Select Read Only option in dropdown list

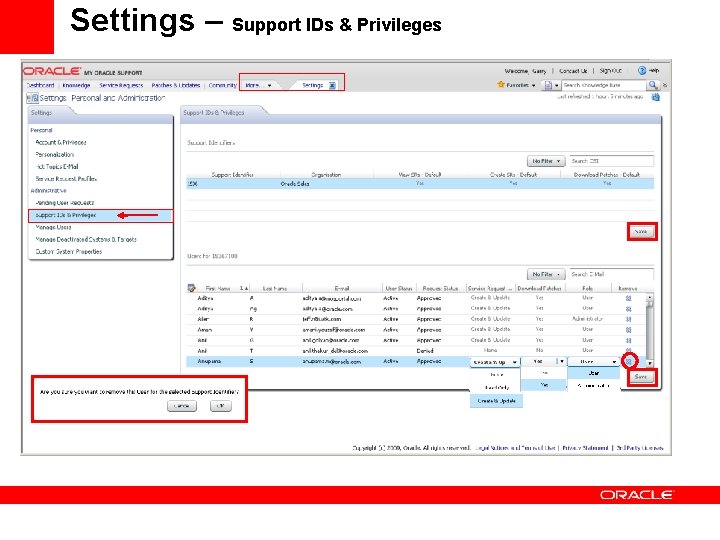pyautogui.click(x=496, y=388)
